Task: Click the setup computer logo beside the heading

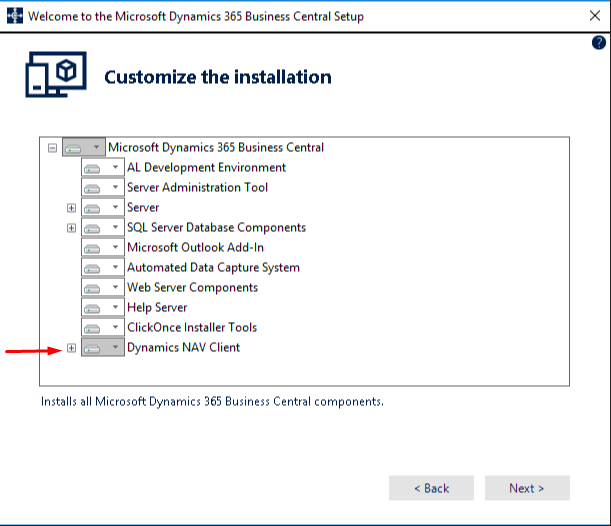Action: (x=56, y=74)
